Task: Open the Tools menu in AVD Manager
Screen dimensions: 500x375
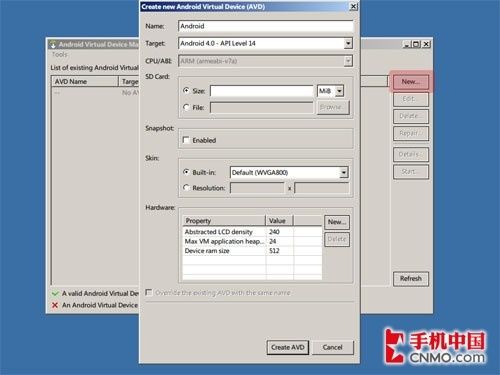Action: click(x=60, y=54)
